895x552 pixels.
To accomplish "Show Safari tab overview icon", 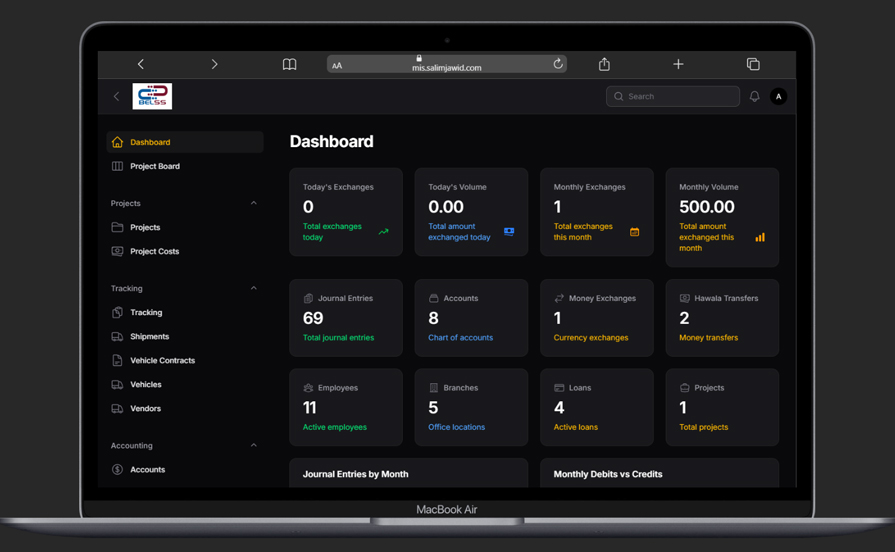I will coord(753,64).
